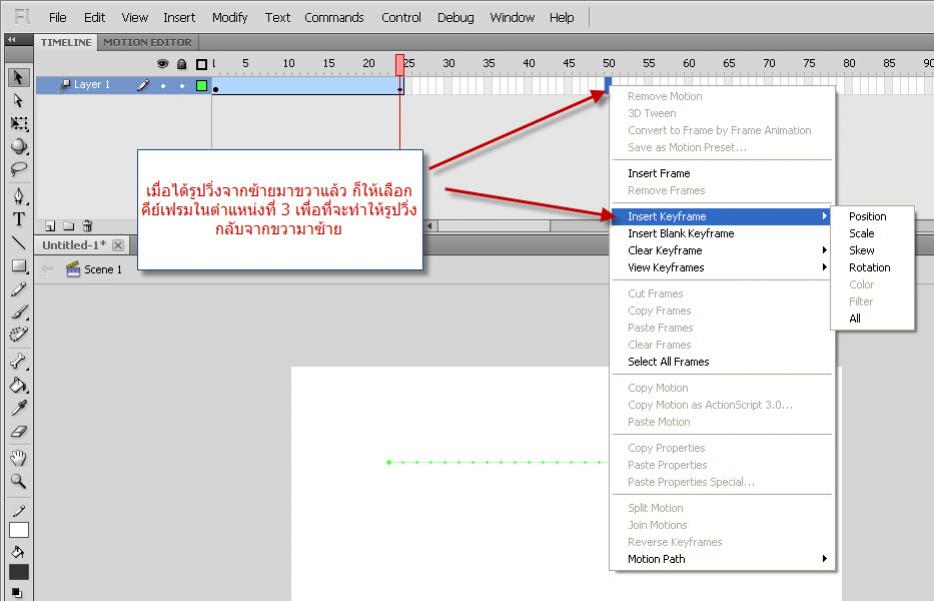Open the File menu

coord(57,17)
